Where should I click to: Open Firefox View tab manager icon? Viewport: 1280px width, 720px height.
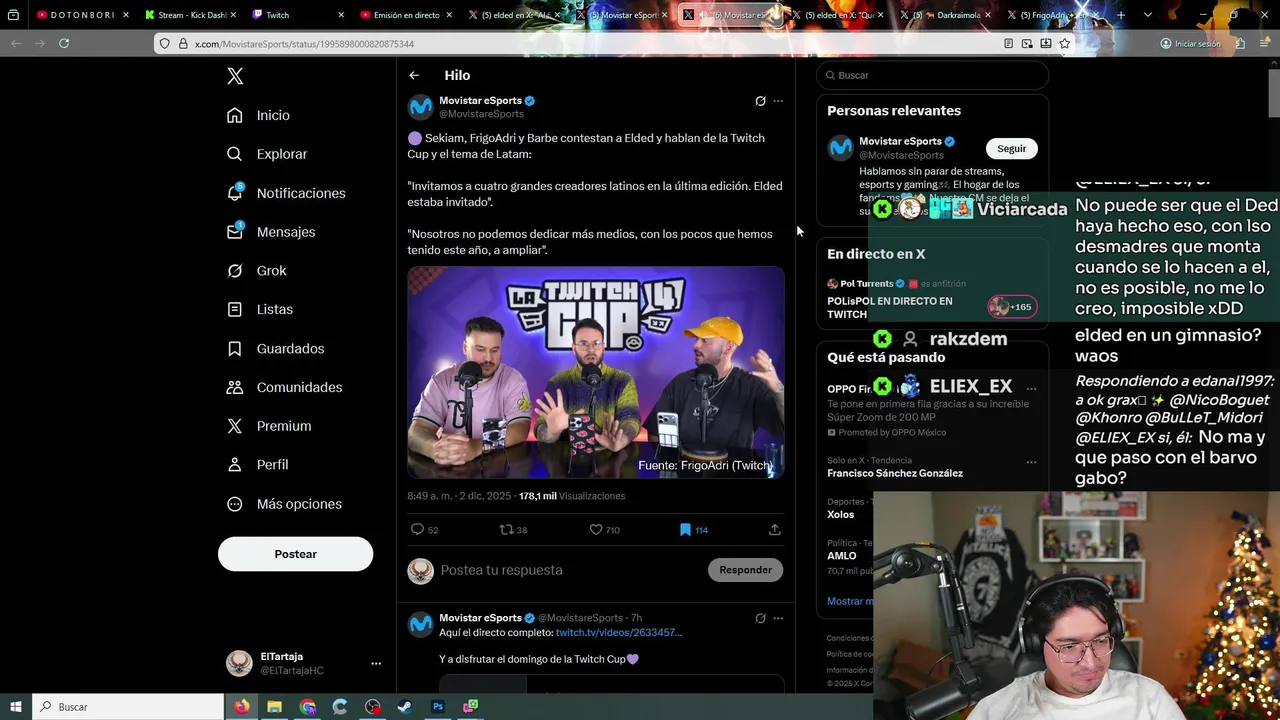[13, 15]
